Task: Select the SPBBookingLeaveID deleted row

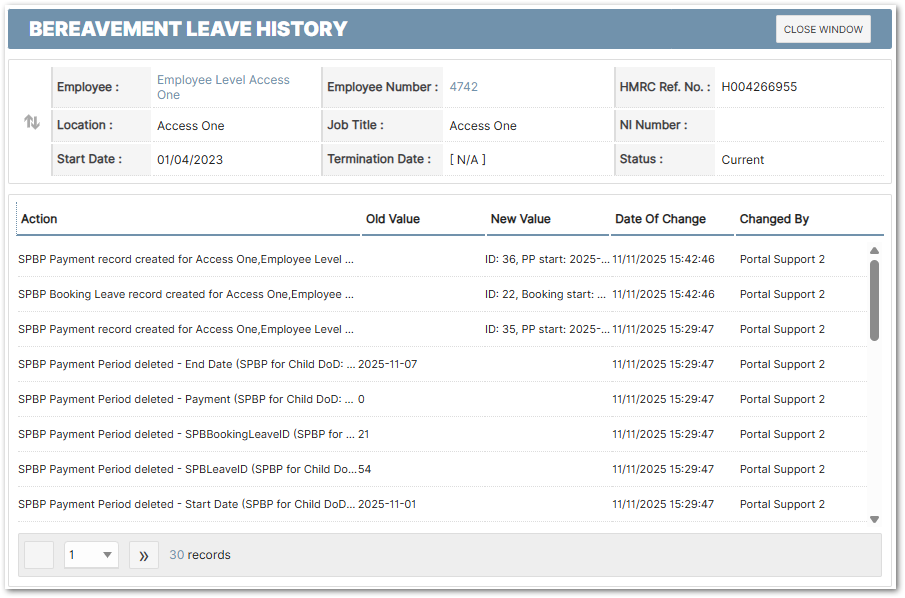Action: 186,434
